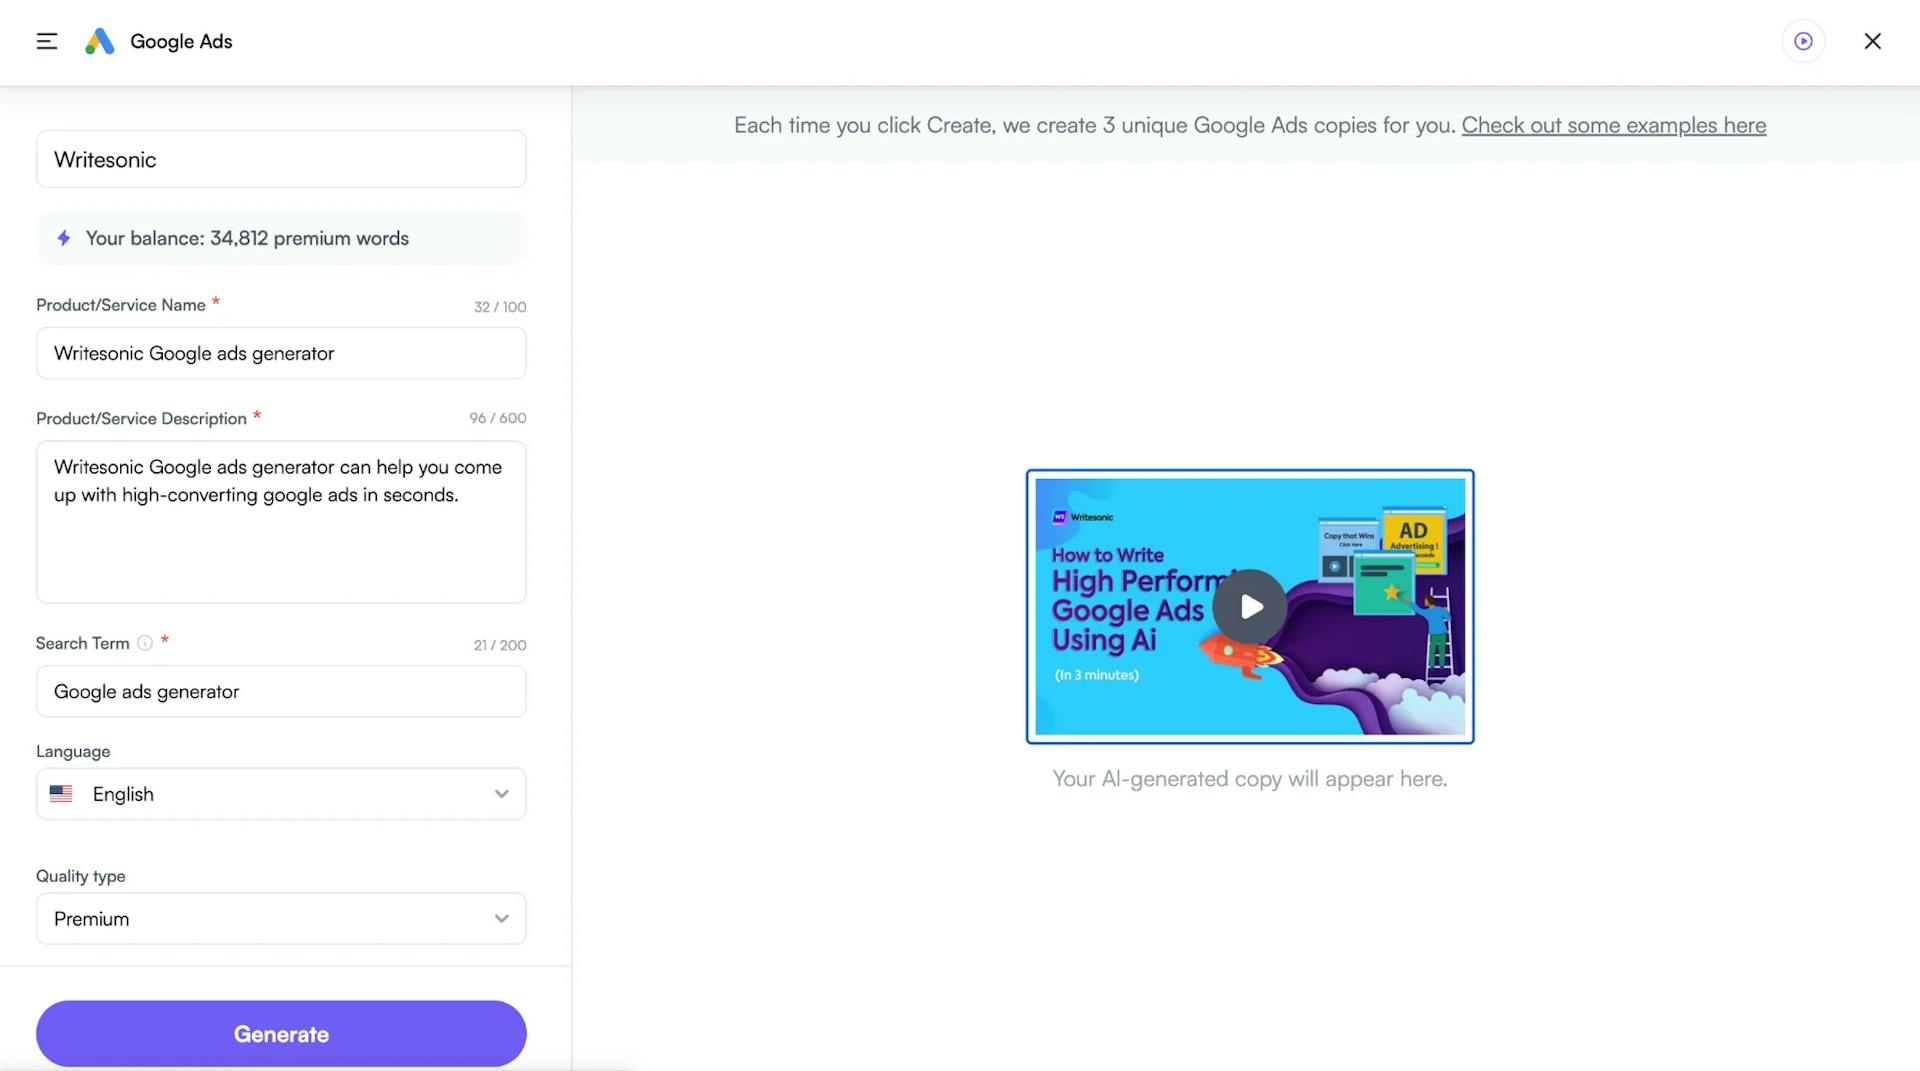Click the Google Ads triangle logo
This screenshot has width=1920, height=1071.
coord(99,41)
